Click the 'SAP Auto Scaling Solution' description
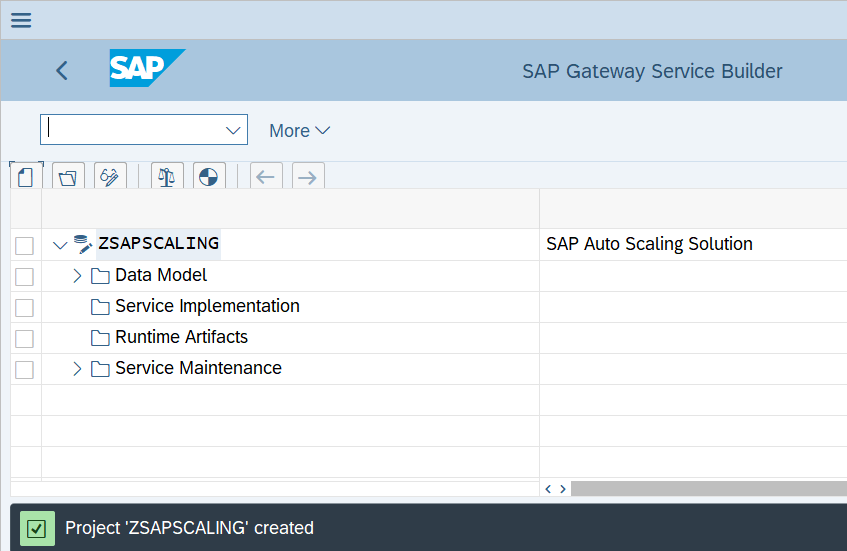 pyautogui.click(x=649, y=244)
